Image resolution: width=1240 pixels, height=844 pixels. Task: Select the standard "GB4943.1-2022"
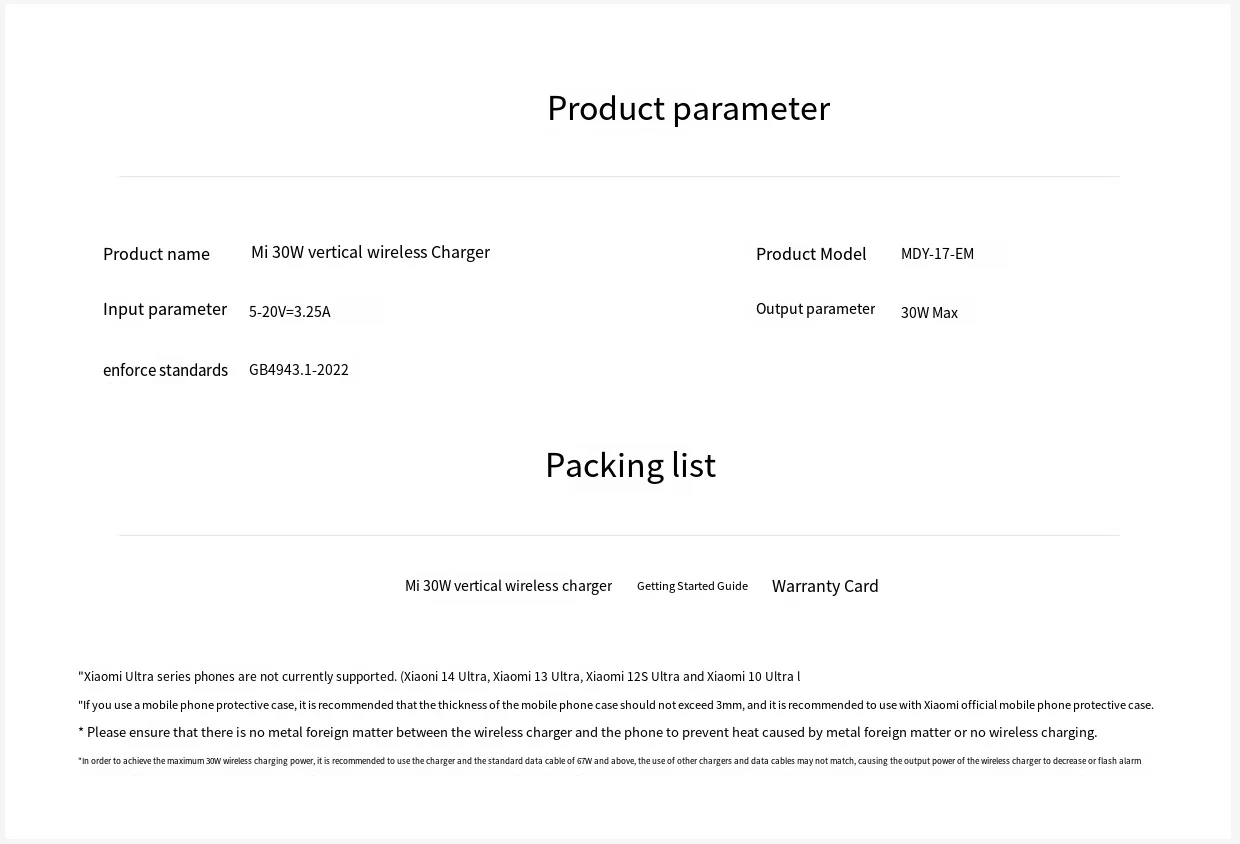coord(299,370)
